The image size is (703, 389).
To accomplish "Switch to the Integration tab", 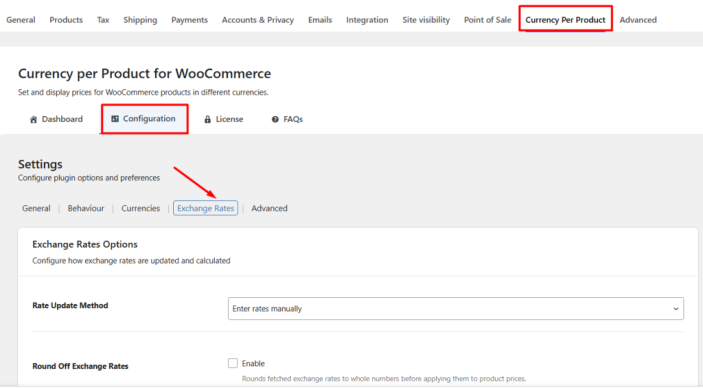I will (367, 20).
